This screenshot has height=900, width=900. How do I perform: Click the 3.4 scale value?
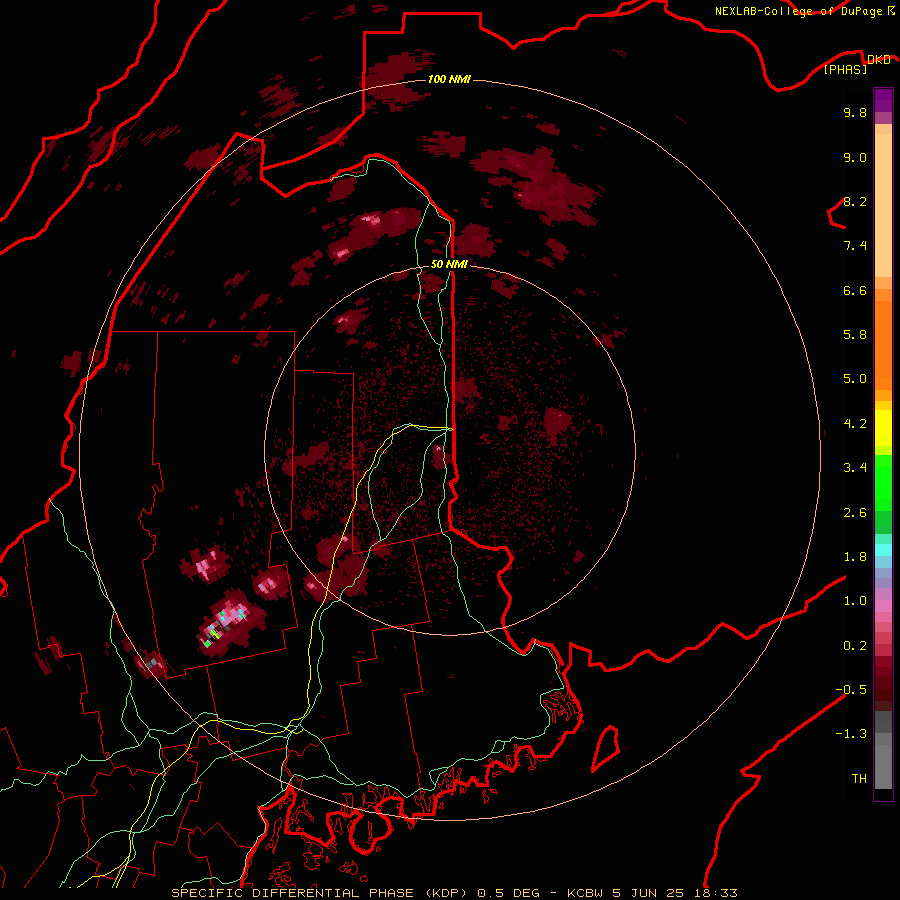click(855, 468)
